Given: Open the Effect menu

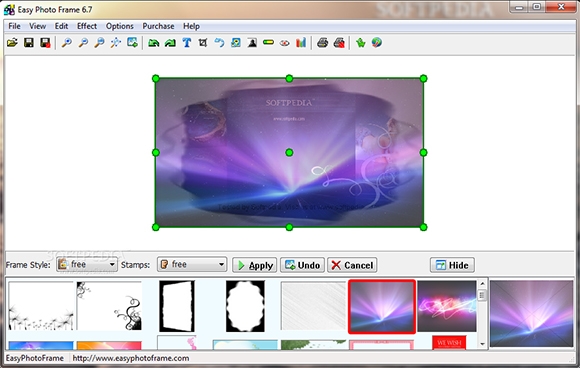Looking at the screenshot, I should click(87, 26).
